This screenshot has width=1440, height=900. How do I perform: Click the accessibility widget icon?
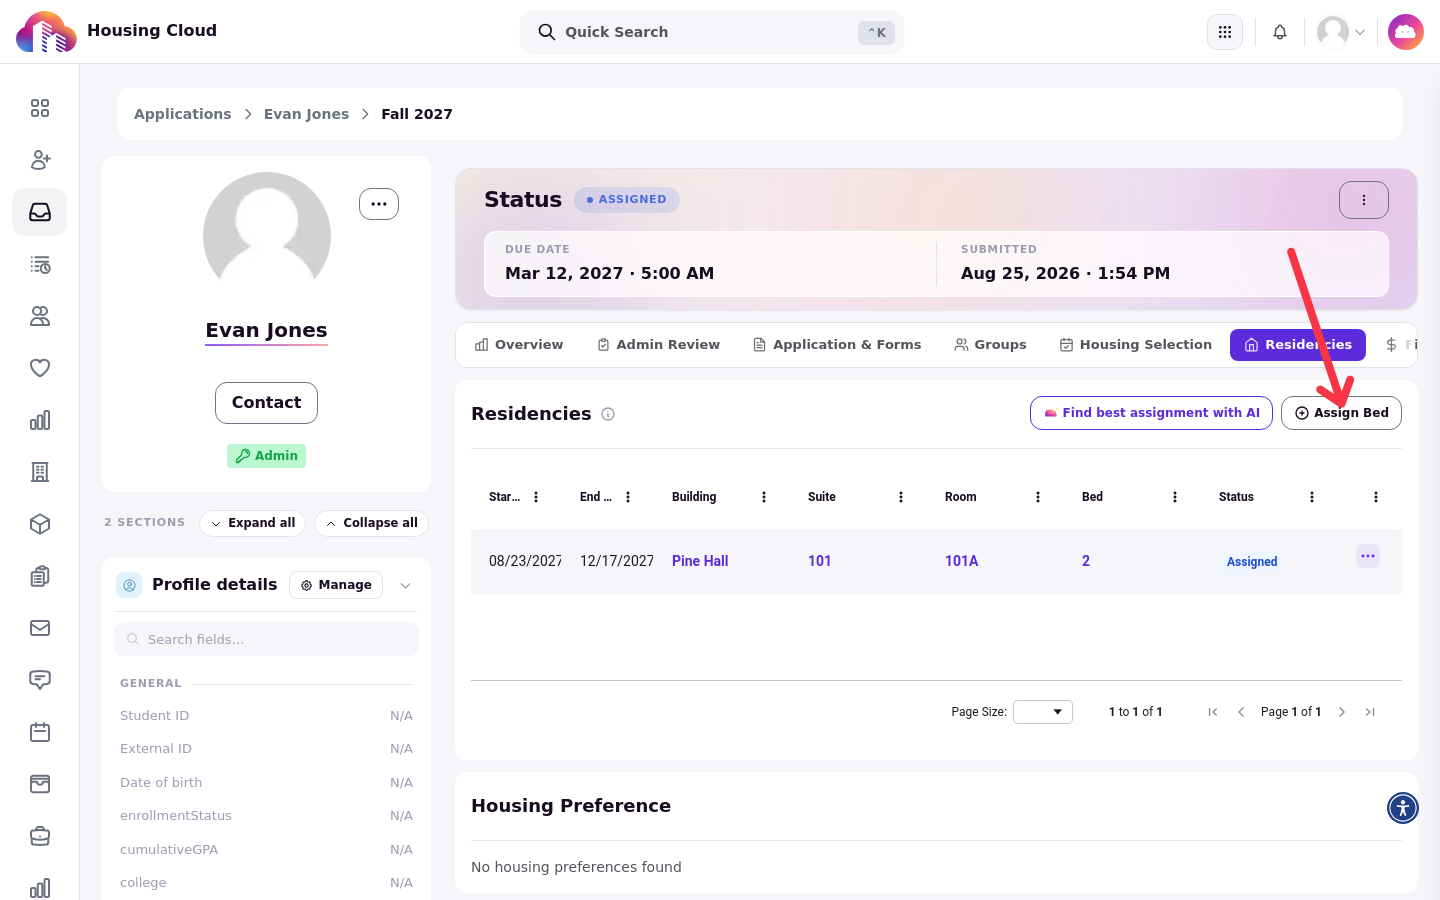click(x=1403, y=807)
